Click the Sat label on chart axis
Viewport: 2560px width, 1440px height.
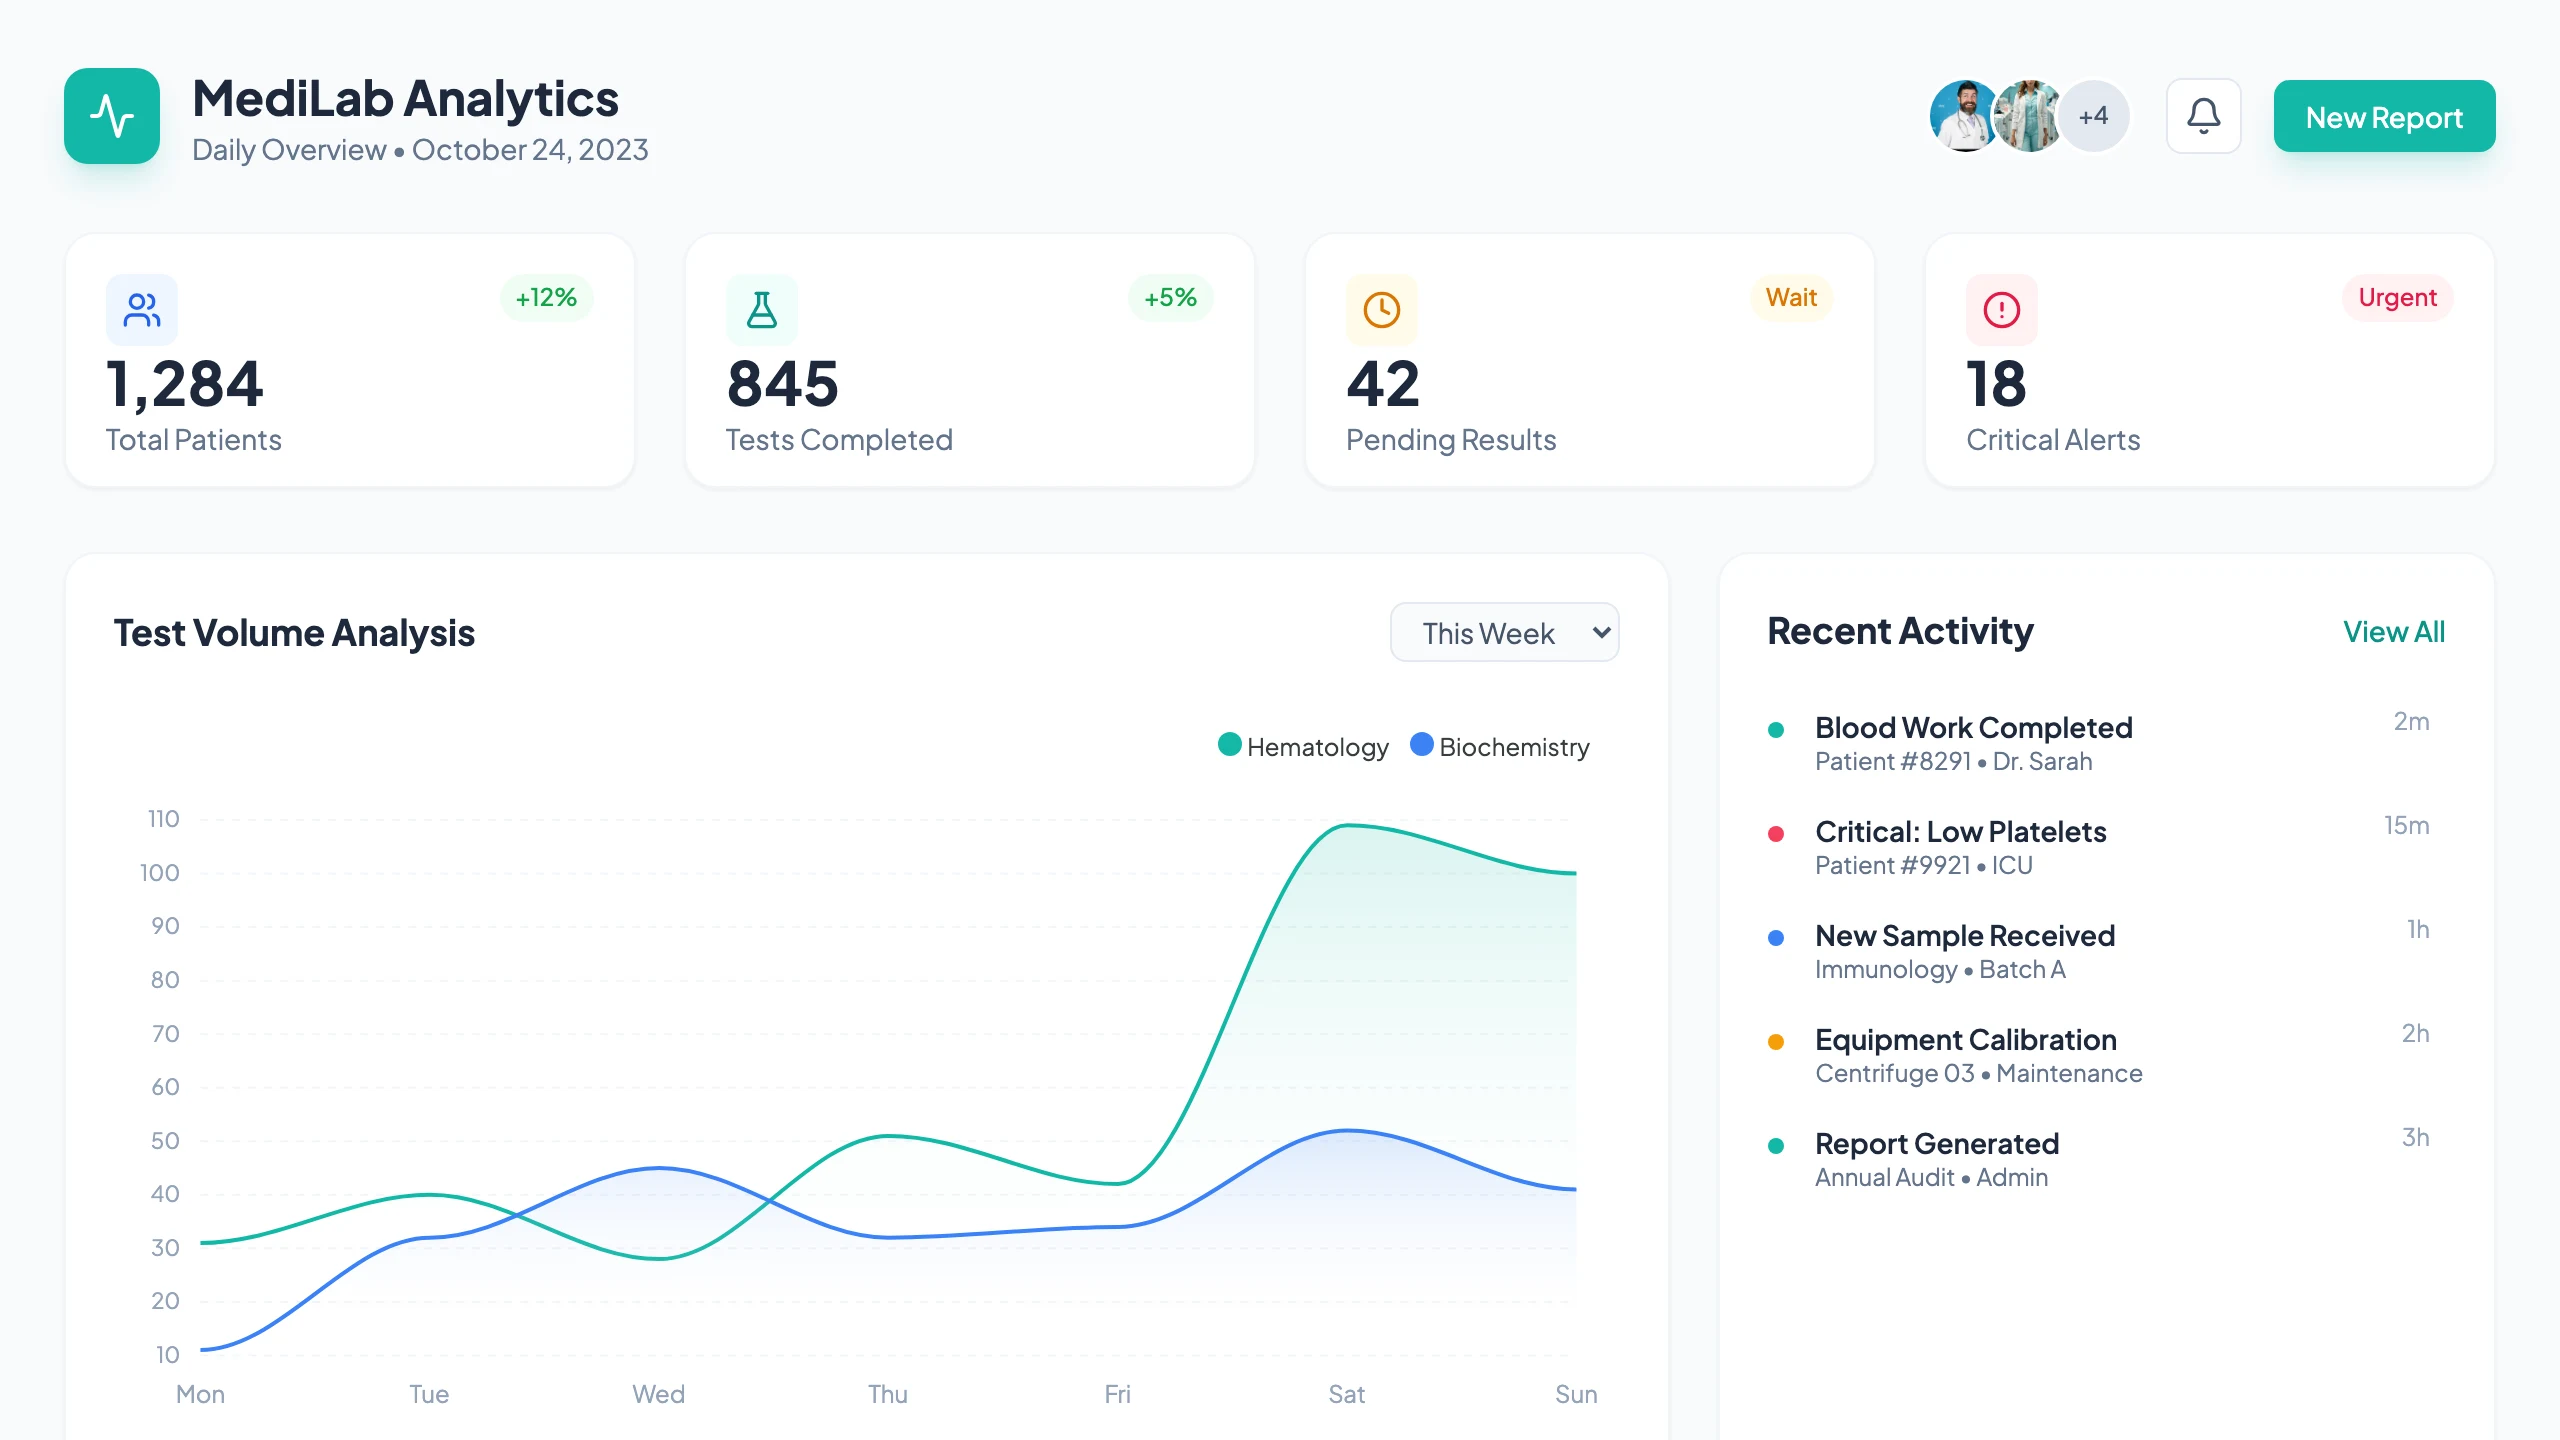(1346, 1394)
